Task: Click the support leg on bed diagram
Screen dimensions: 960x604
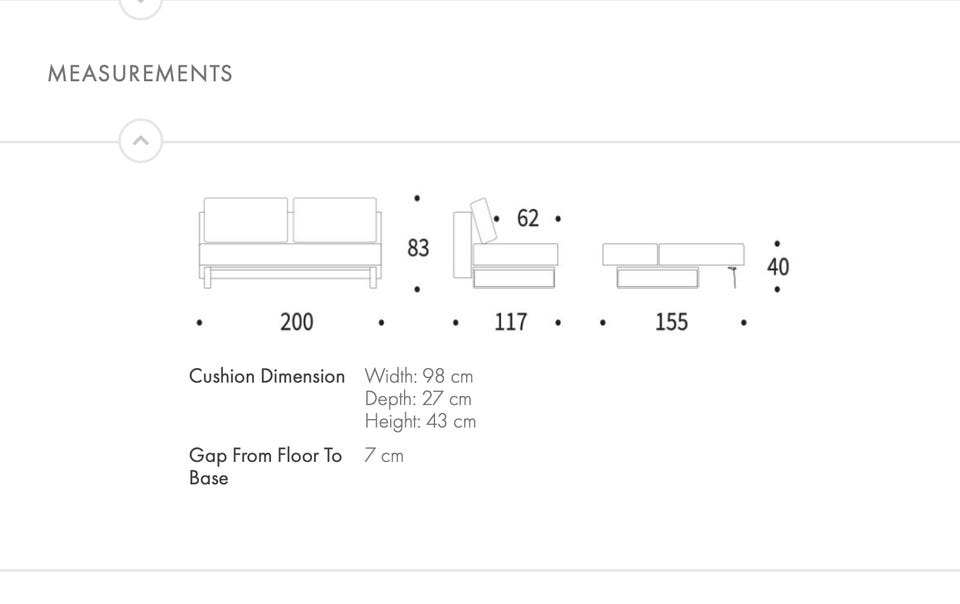Action: 735,277
